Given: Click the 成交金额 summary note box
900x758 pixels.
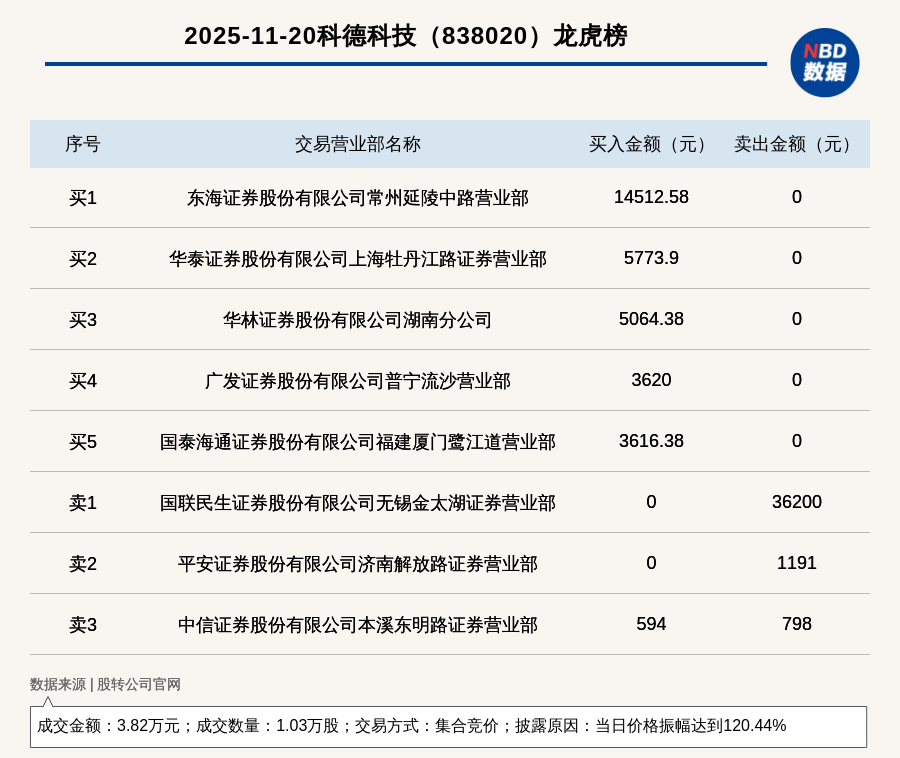Looking at the screenshot, I should click(448, 726).
